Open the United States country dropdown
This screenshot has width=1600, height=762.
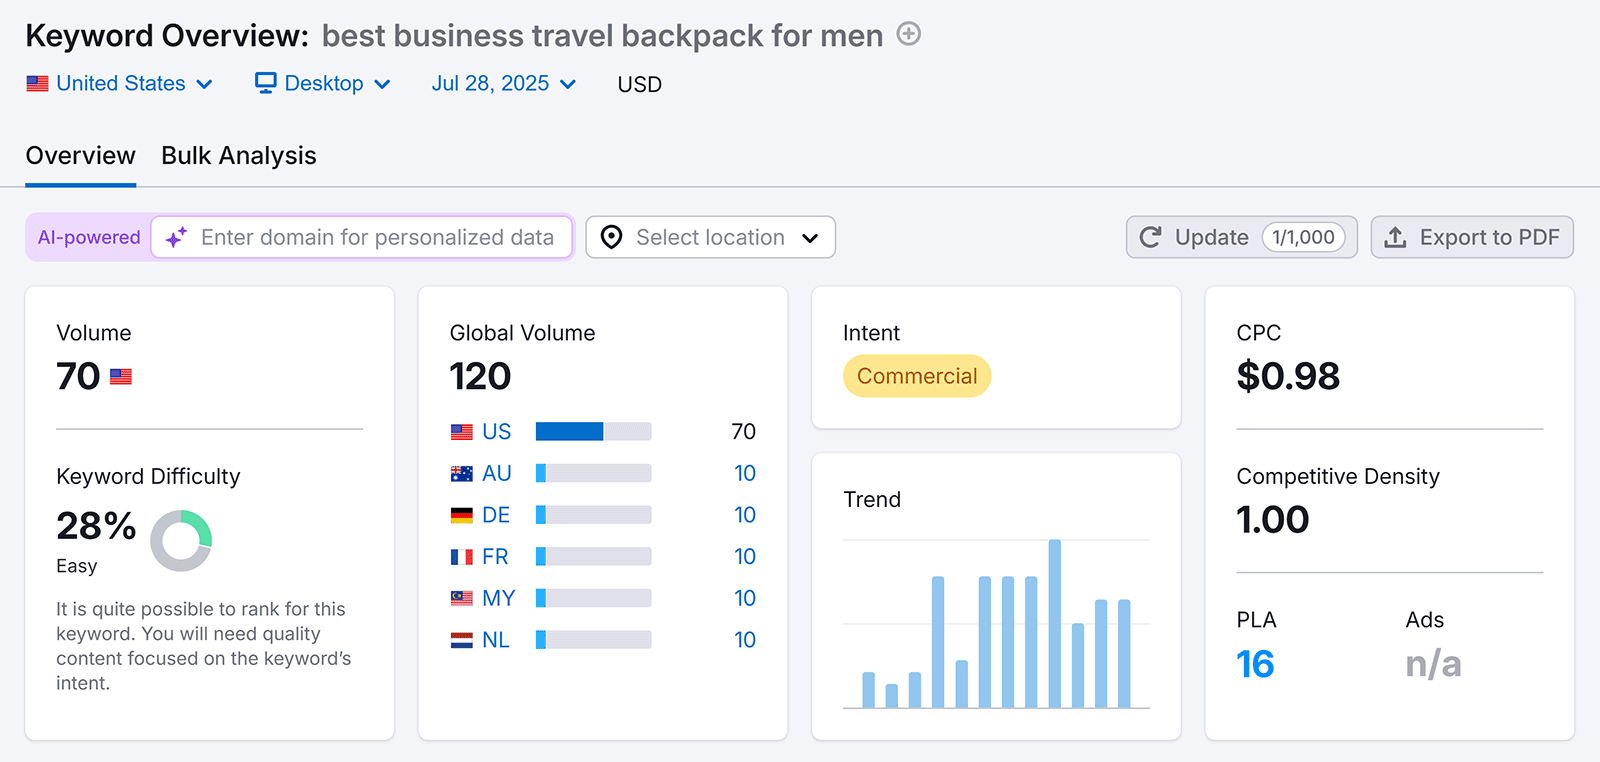click(120, 84)
